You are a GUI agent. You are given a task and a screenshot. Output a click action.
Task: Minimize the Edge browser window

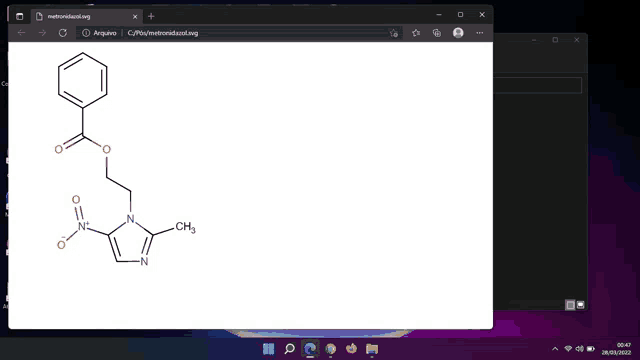(439, 15)
